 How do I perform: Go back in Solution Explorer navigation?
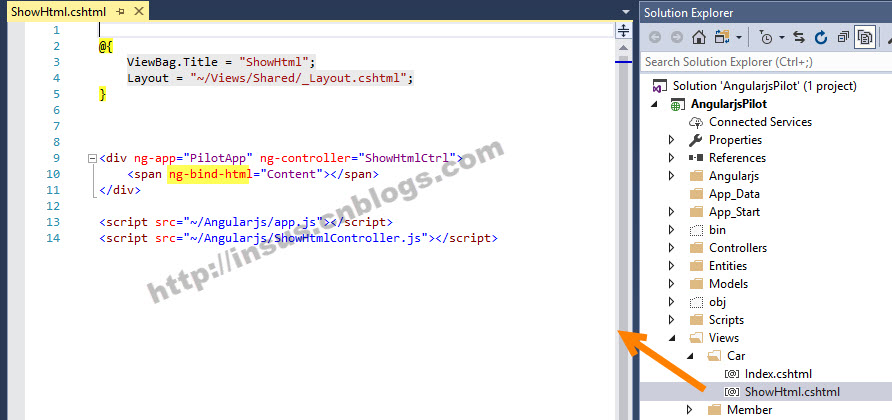pyautogui.click(x=655, y=37)
